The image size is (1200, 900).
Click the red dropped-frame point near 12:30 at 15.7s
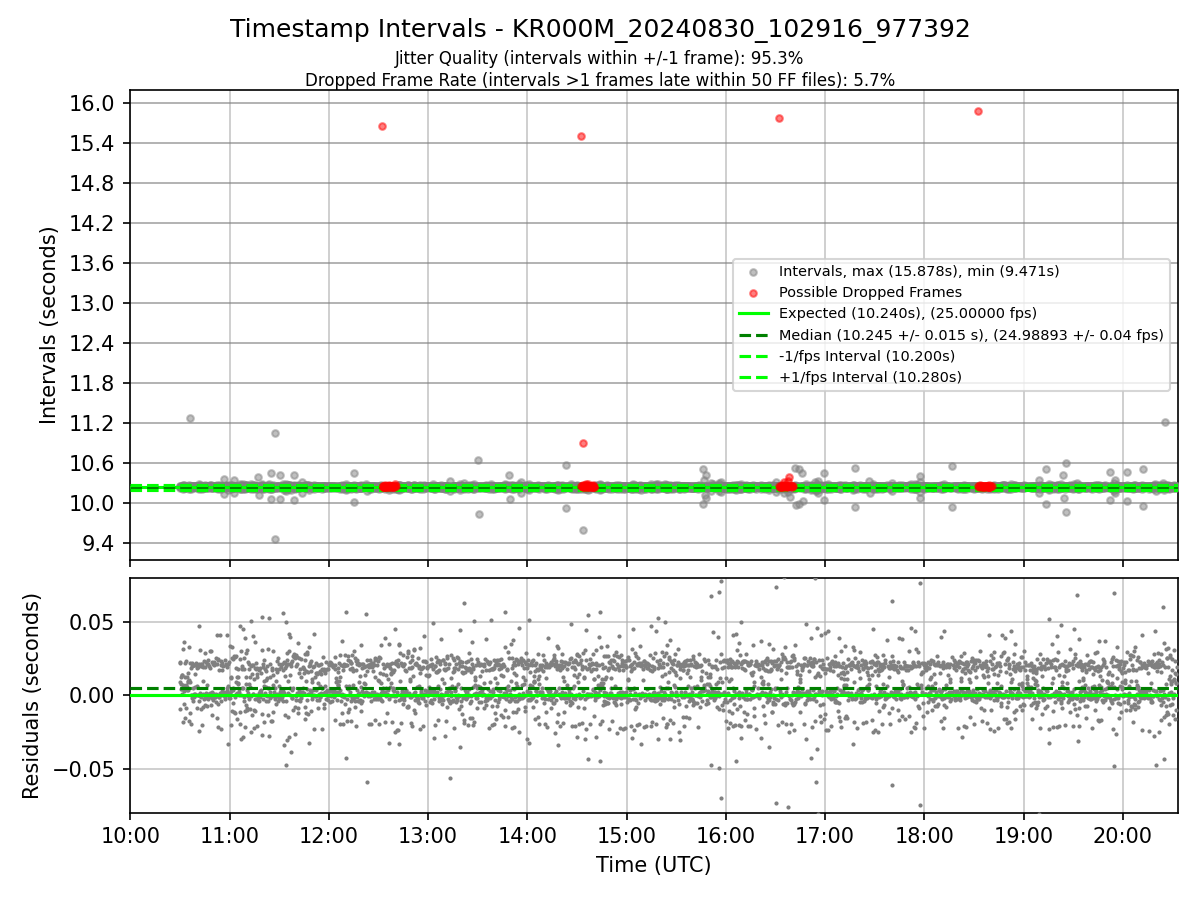[x=382, y=126]
